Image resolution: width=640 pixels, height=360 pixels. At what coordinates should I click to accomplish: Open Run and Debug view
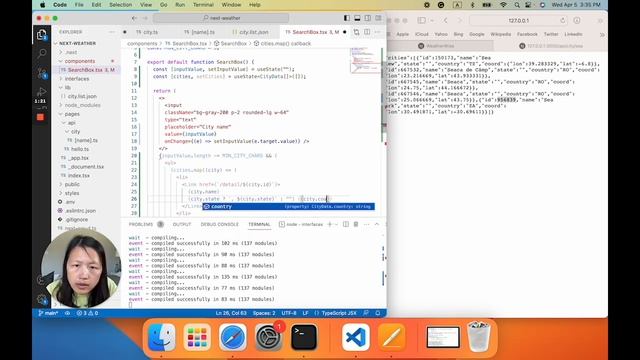41,91
